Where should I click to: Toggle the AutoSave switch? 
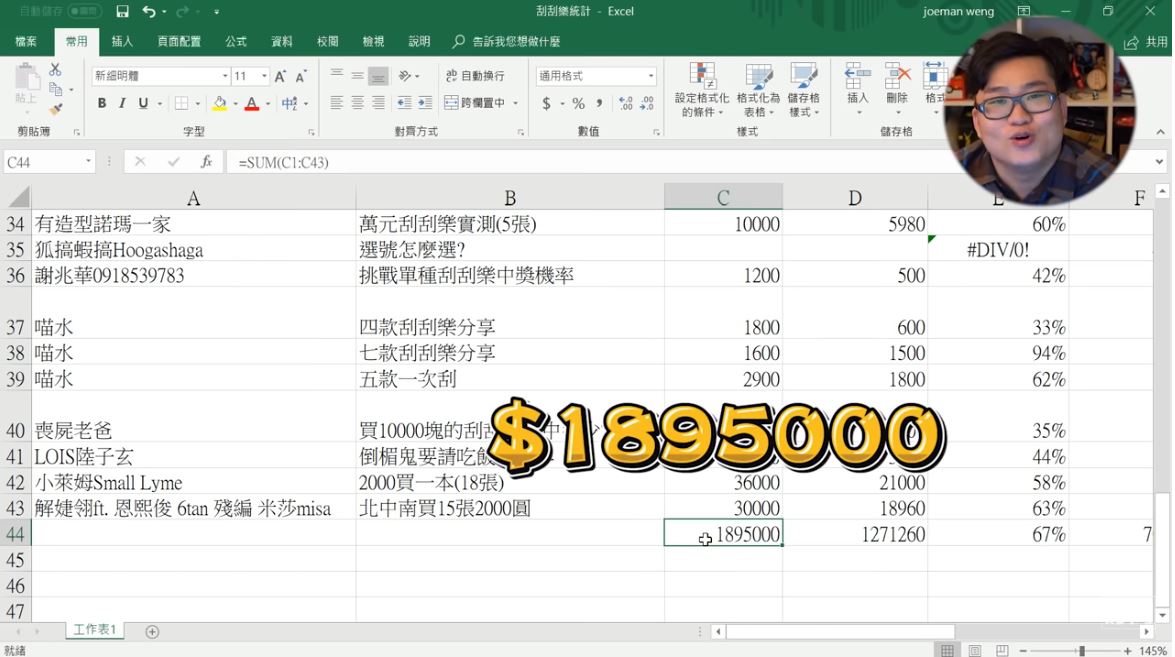pyautogui.click(x=84, y=12)
